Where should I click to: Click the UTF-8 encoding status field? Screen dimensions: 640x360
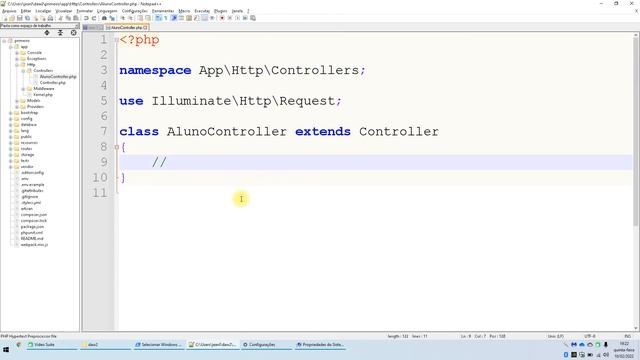(590, 336)
